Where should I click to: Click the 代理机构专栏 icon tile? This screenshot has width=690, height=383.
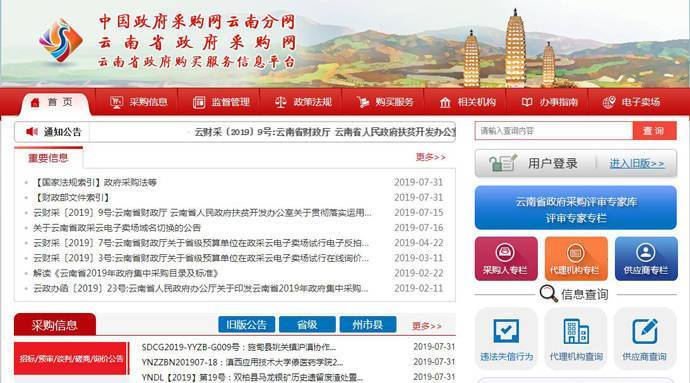576,258
